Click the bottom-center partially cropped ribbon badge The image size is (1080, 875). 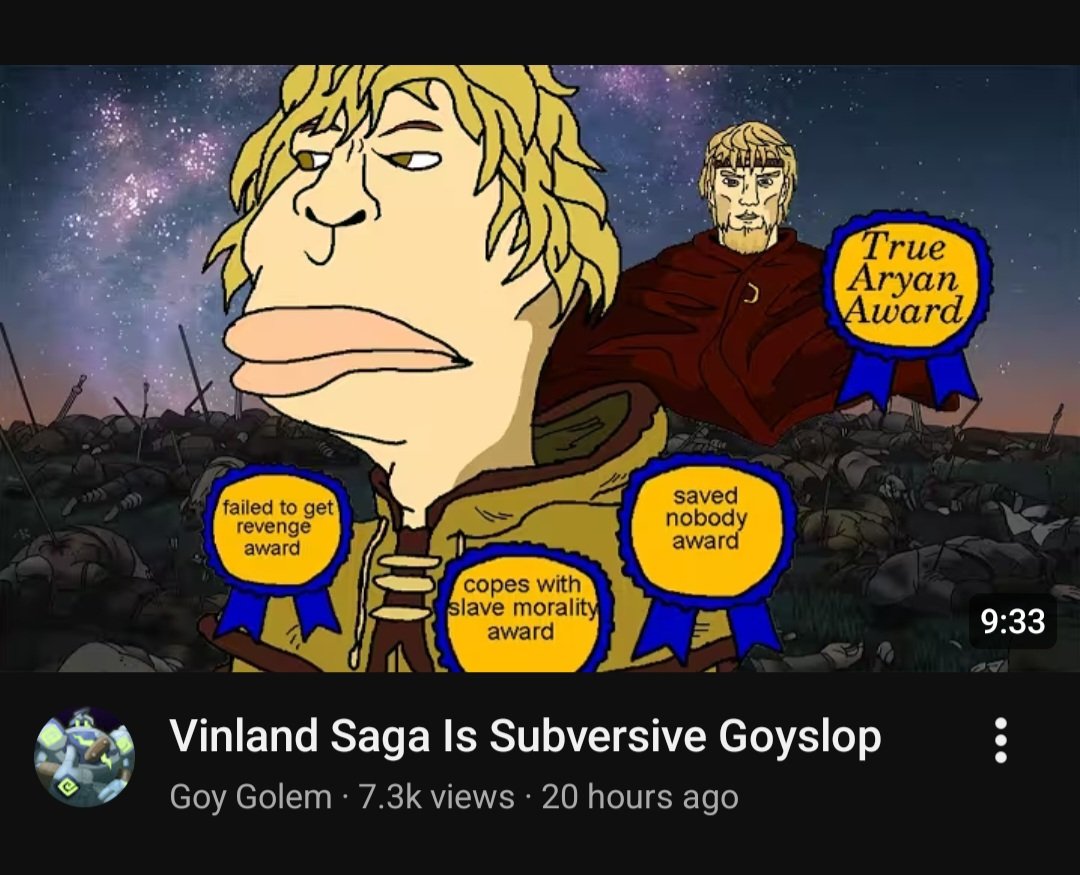pos(523,608)
